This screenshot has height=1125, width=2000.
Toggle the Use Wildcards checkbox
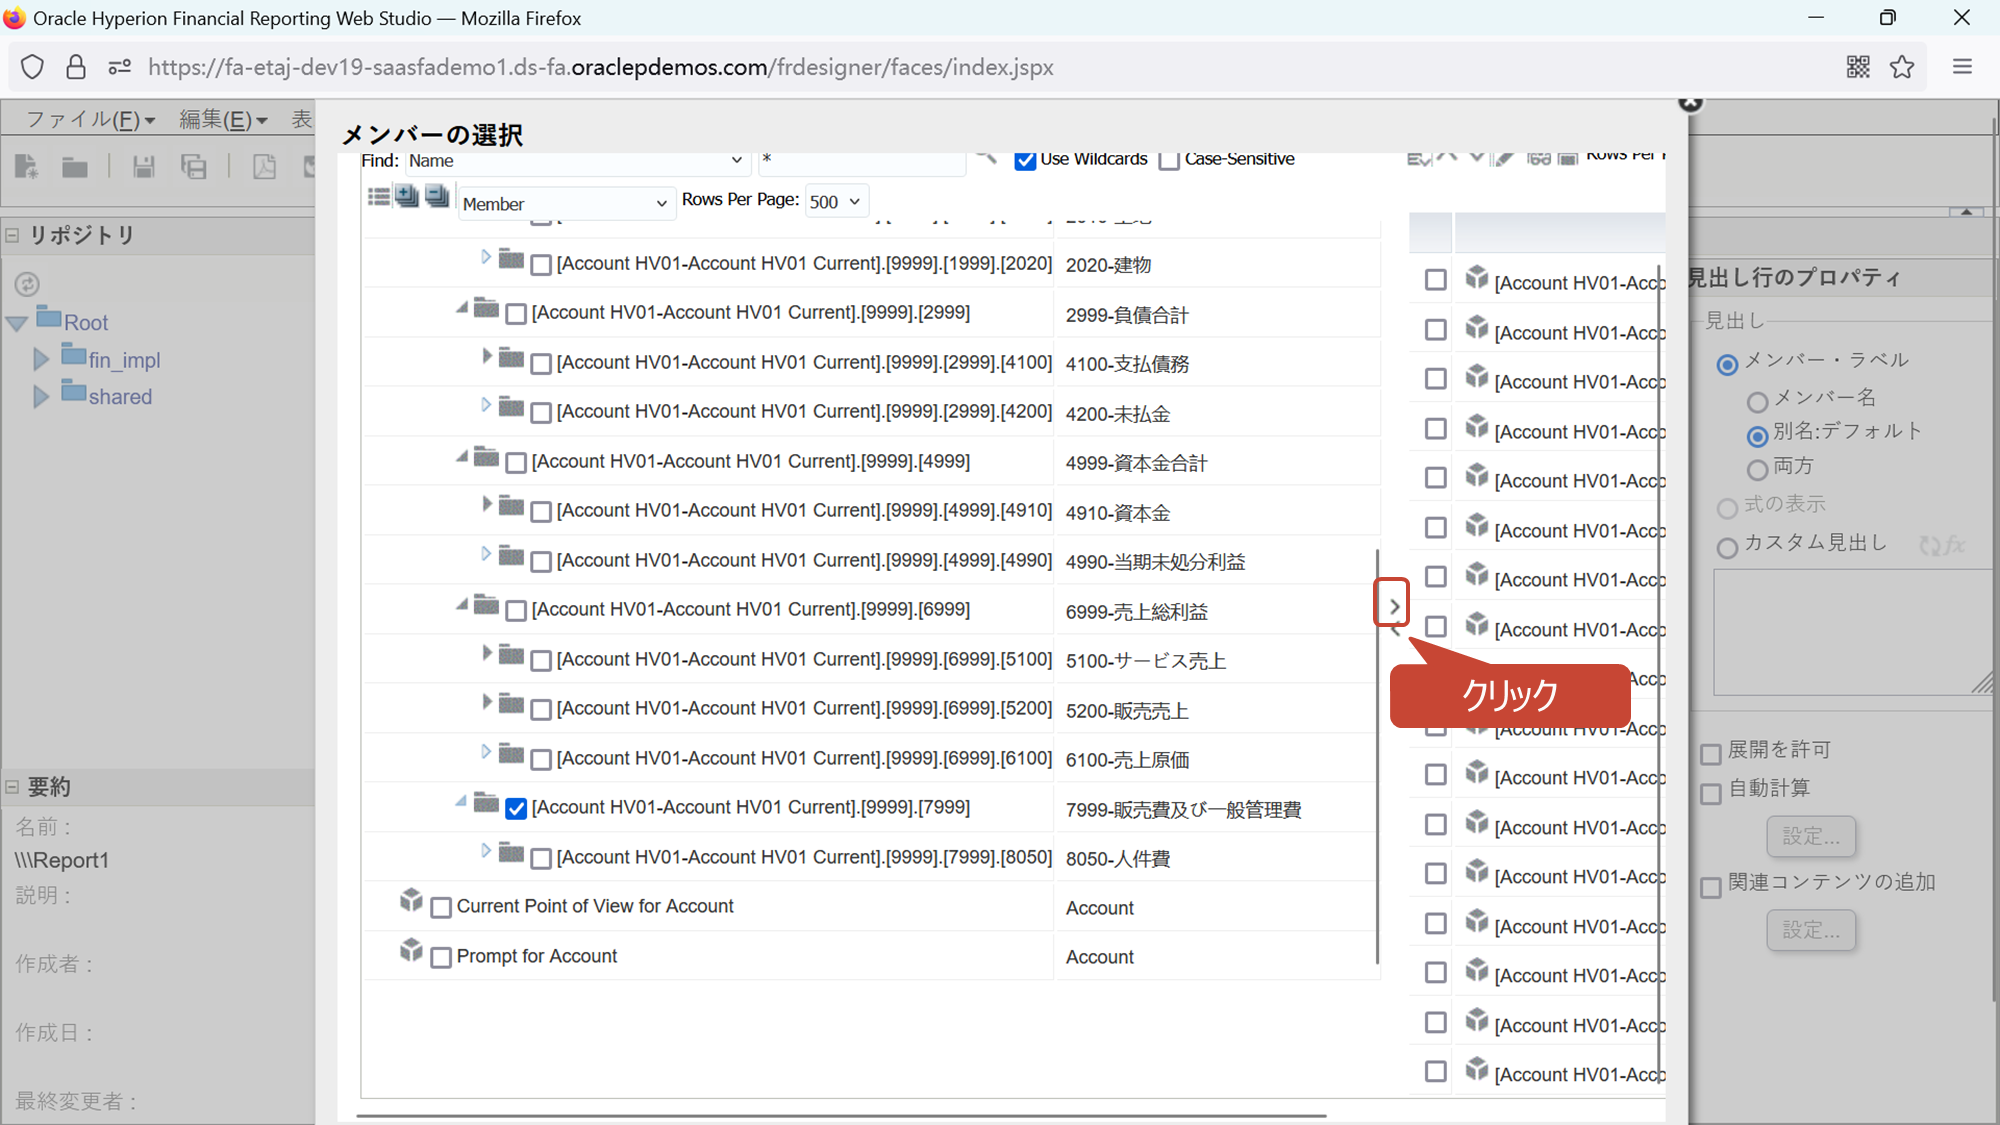click(x=1025, y=161)
